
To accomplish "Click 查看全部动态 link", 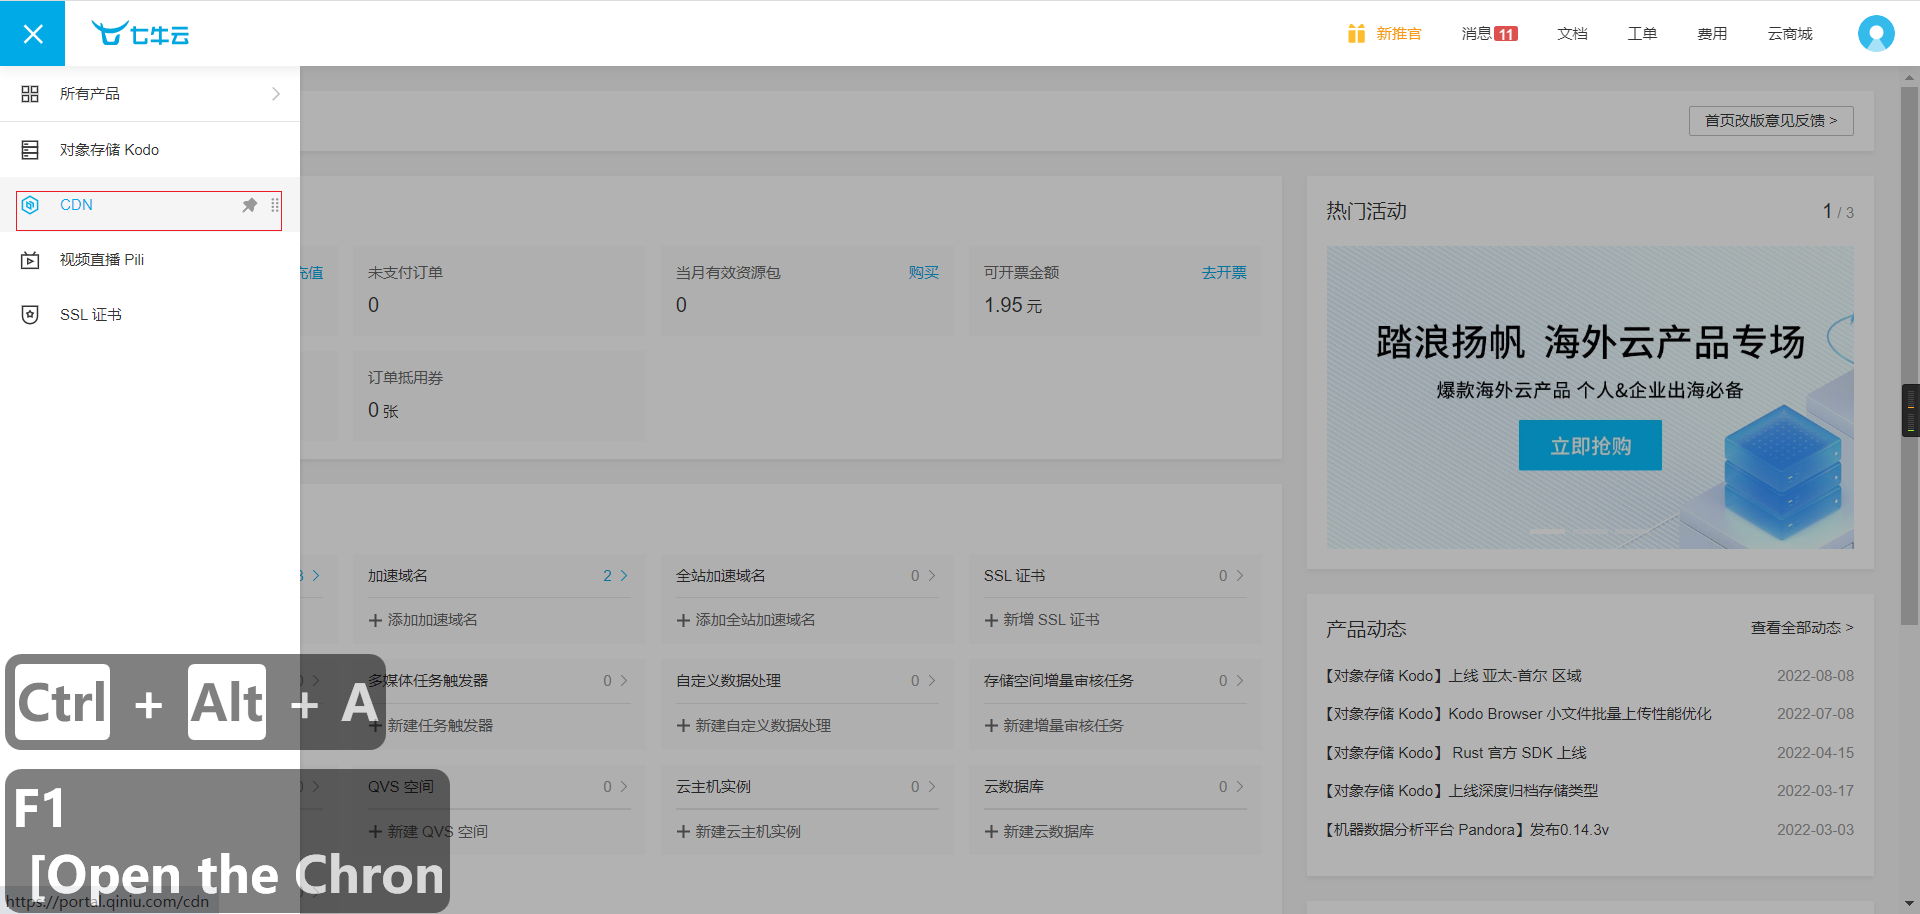I will [x=1802, y=628].
